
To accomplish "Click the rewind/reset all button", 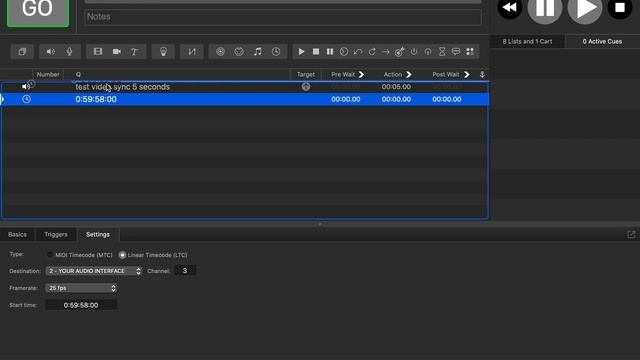I will [x=509, y=7].
